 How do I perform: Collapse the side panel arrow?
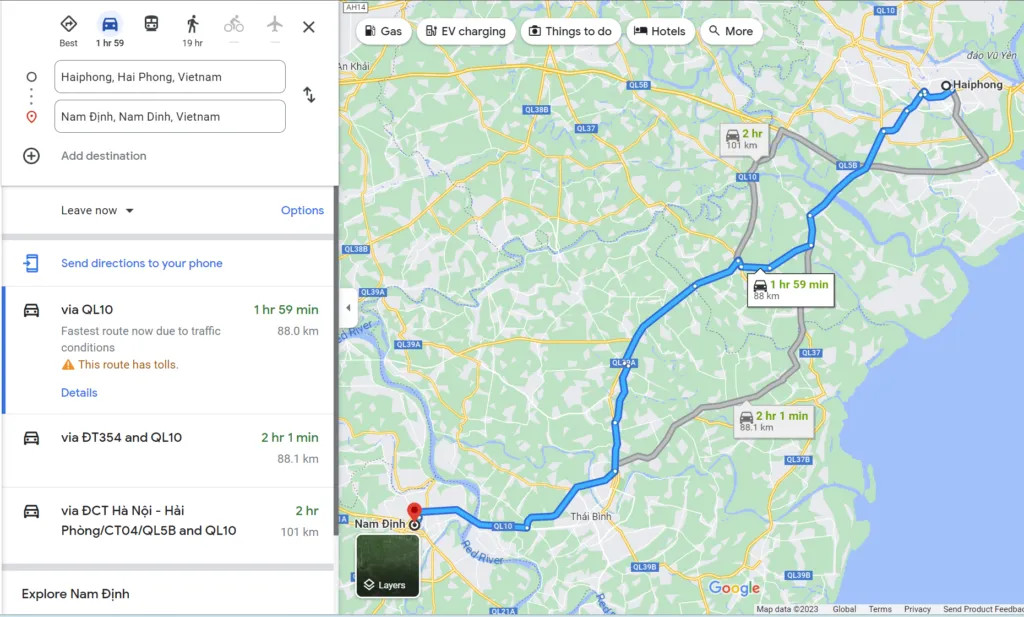click(348, 308)
